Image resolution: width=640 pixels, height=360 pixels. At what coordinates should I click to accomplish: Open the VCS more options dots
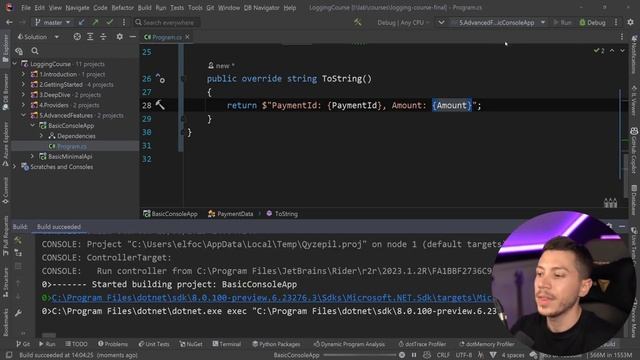click(124, 22)
